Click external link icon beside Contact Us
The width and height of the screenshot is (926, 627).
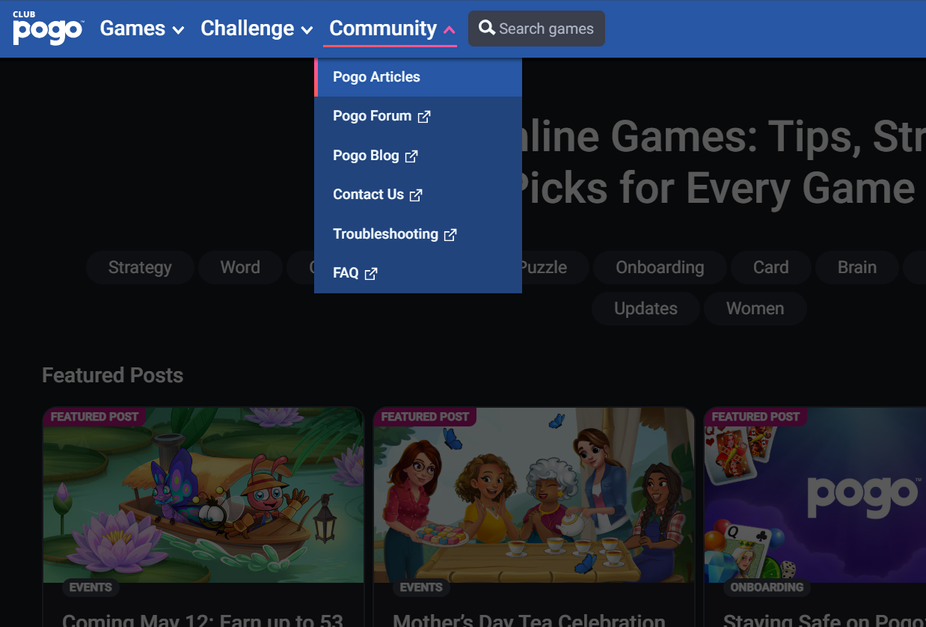(416, 195)
